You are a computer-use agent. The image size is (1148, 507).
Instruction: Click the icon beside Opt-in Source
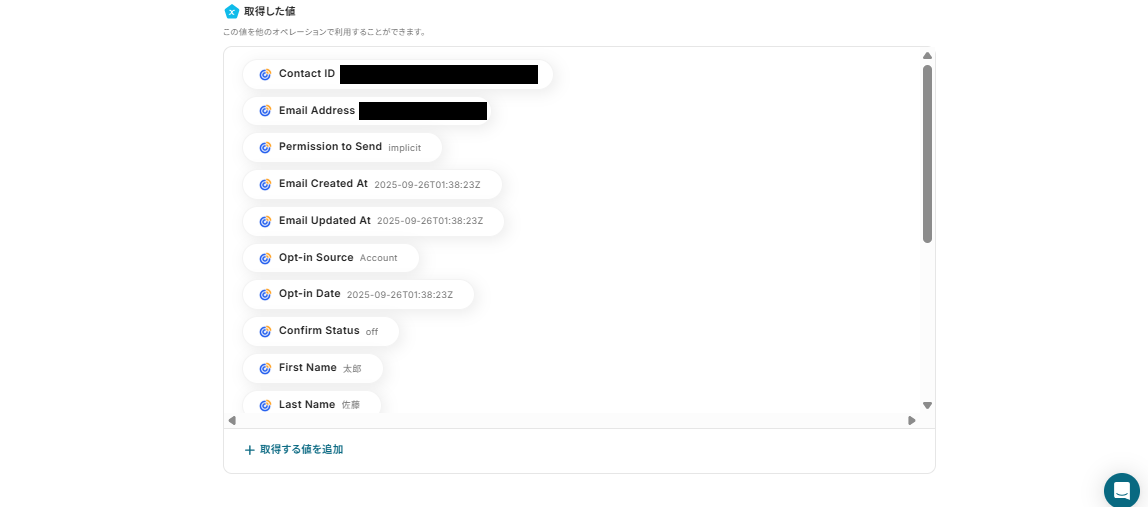tap(265, 259)
